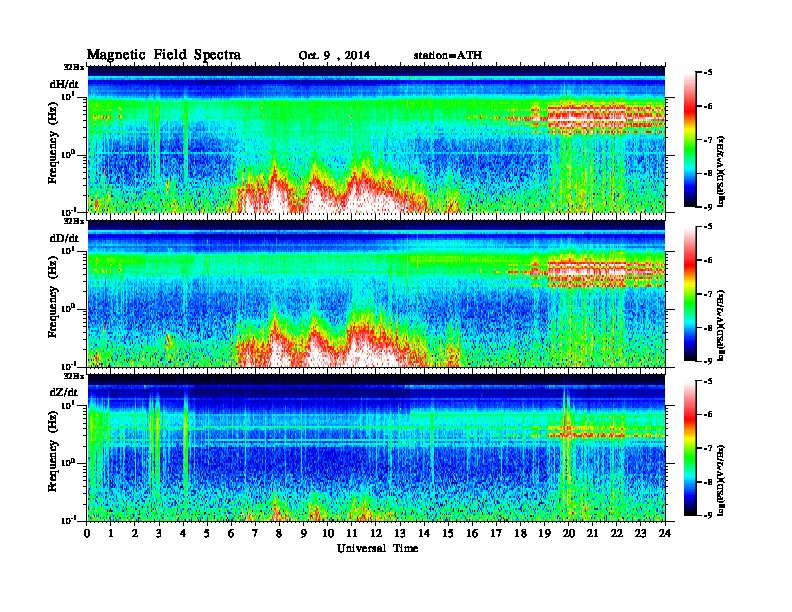Click the dD/dt panel color scale bar
This screenshot has height=612, width=792.
coord(690,294)
